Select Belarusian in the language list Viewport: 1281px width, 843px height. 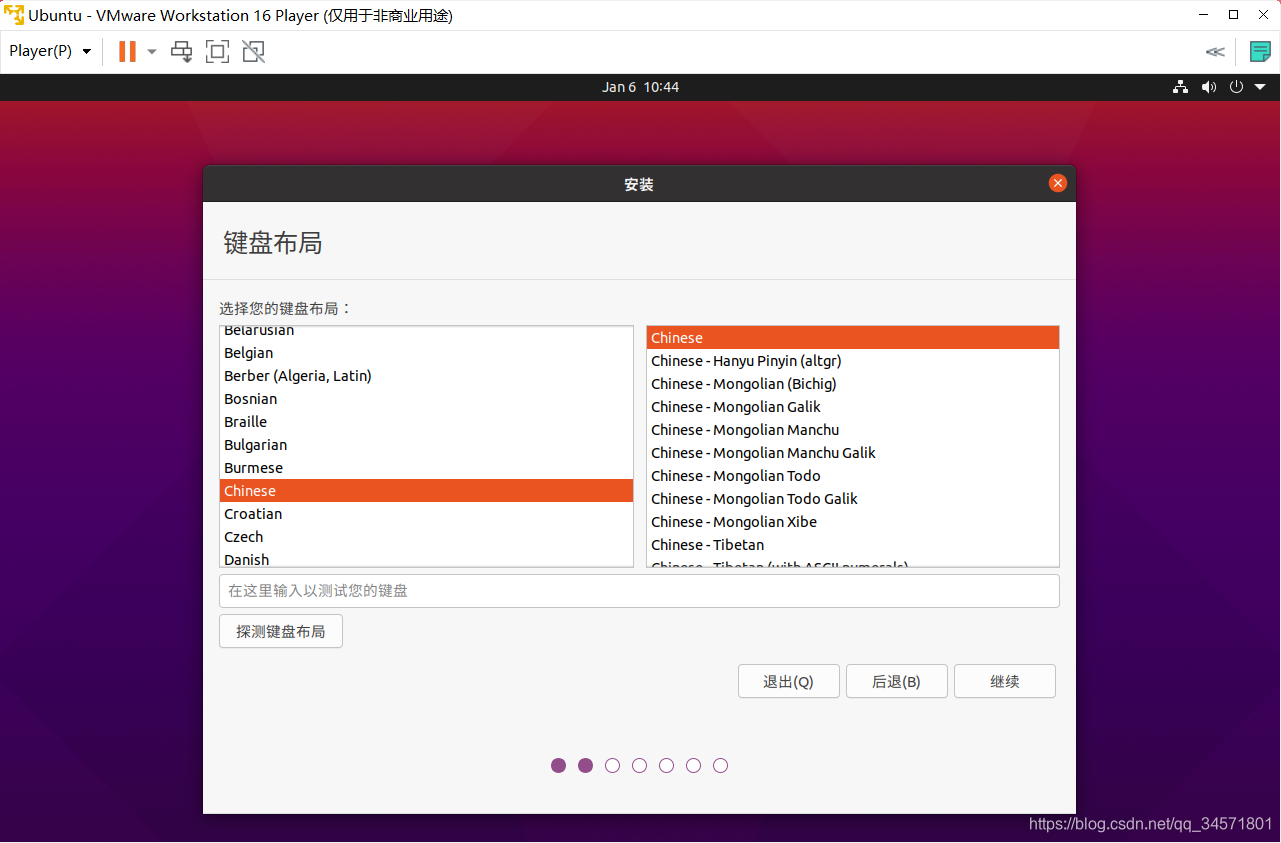click(x=426, y=331)
